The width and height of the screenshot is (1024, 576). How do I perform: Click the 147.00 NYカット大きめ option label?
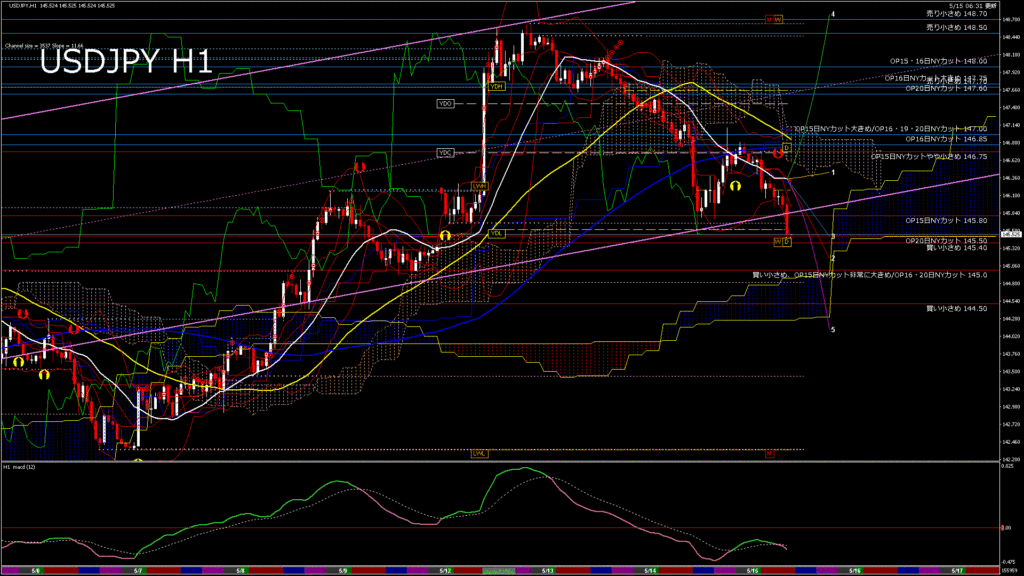tap(891, 129)
